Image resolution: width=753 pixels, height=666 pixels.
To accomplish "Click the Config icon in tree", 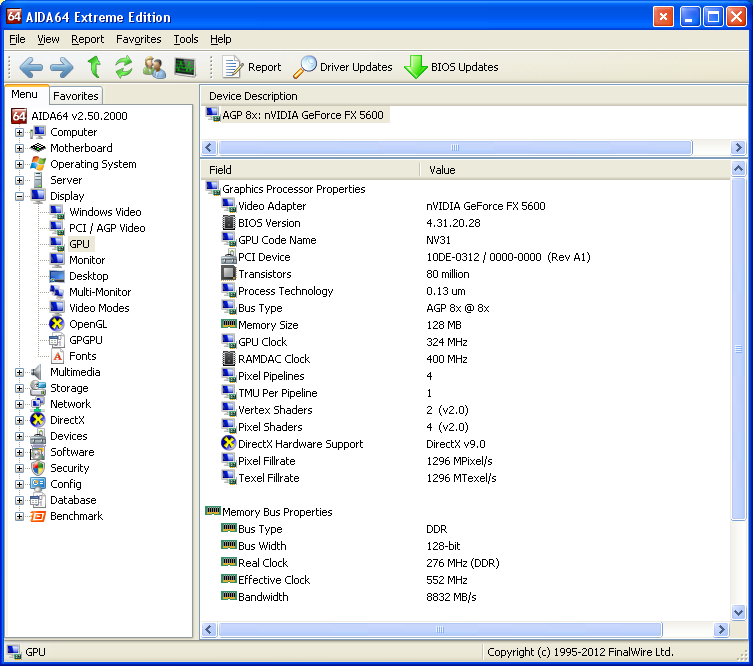I will point(38,484).
